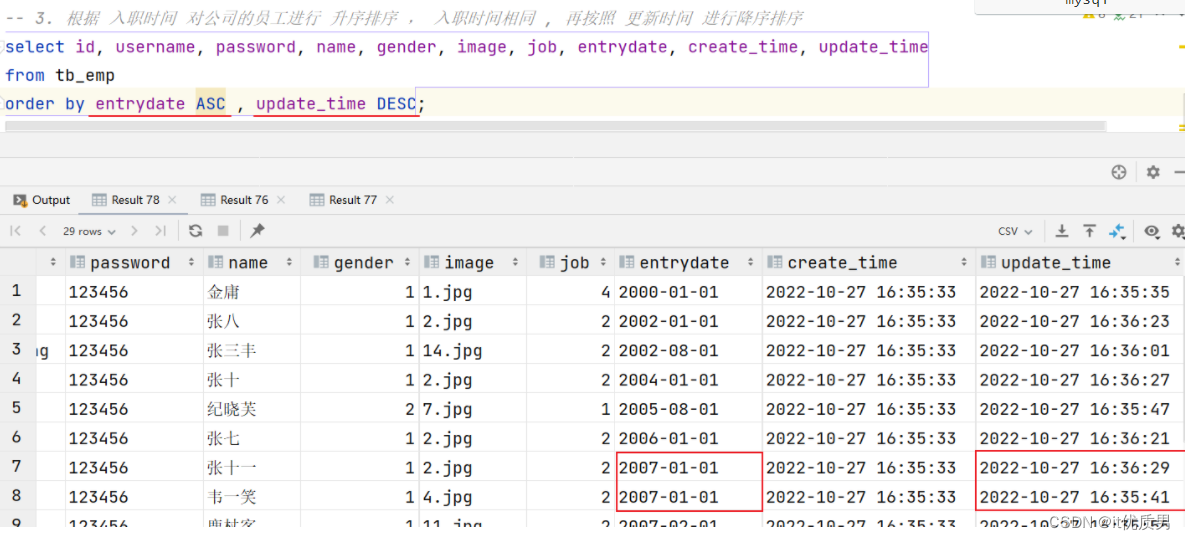Click tb_emp in the SQL editor
Image resolution: width=1185 pixels, height=540 pixels.
pyautogui.click(x=85, y=76)
